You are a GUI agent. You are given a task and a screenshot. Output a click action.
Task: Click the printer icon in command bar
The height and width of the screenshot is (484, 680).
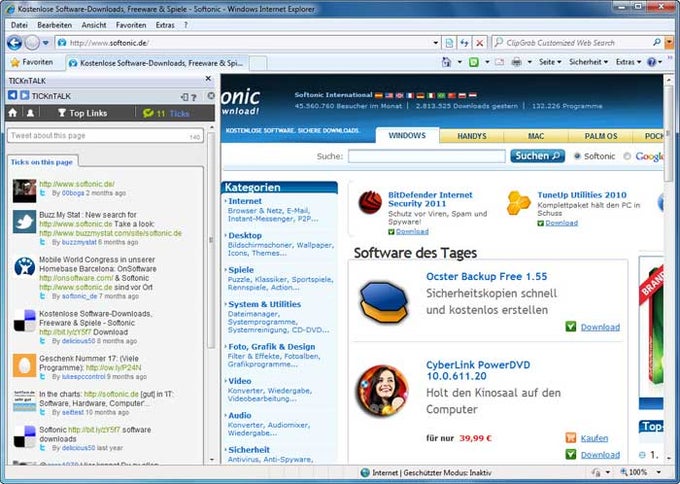click(516, 62)
